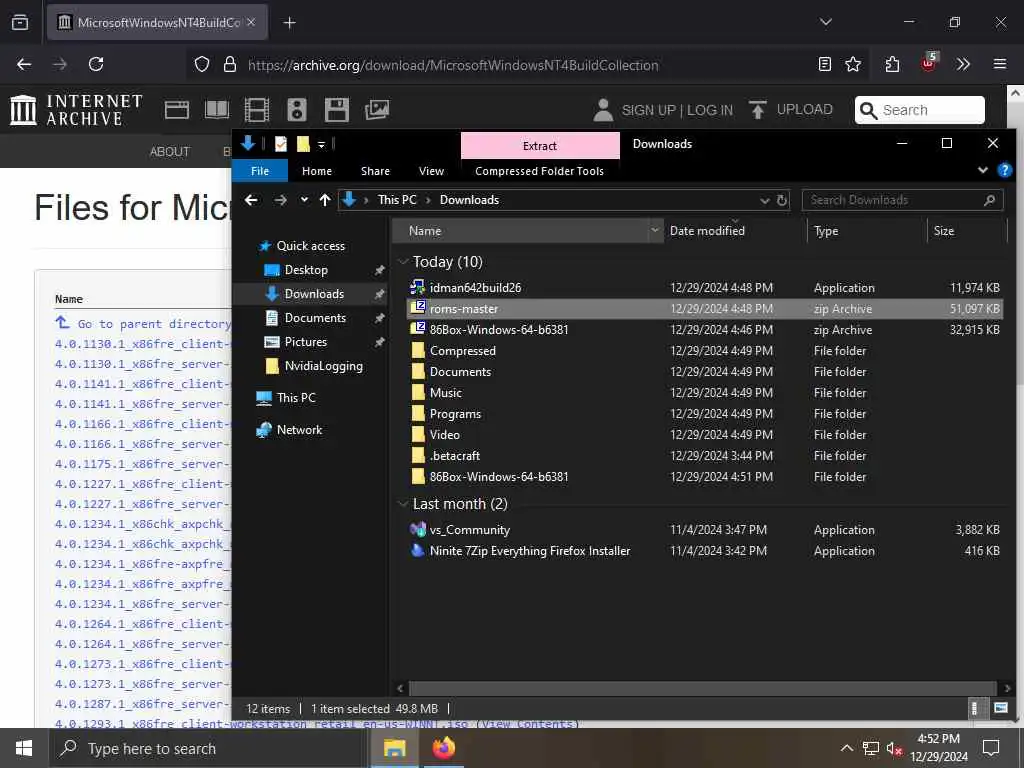Open the Web archive icon in Internet Archive nav
The height and width of the screenshot is (768, 1024).
(176, 110)
